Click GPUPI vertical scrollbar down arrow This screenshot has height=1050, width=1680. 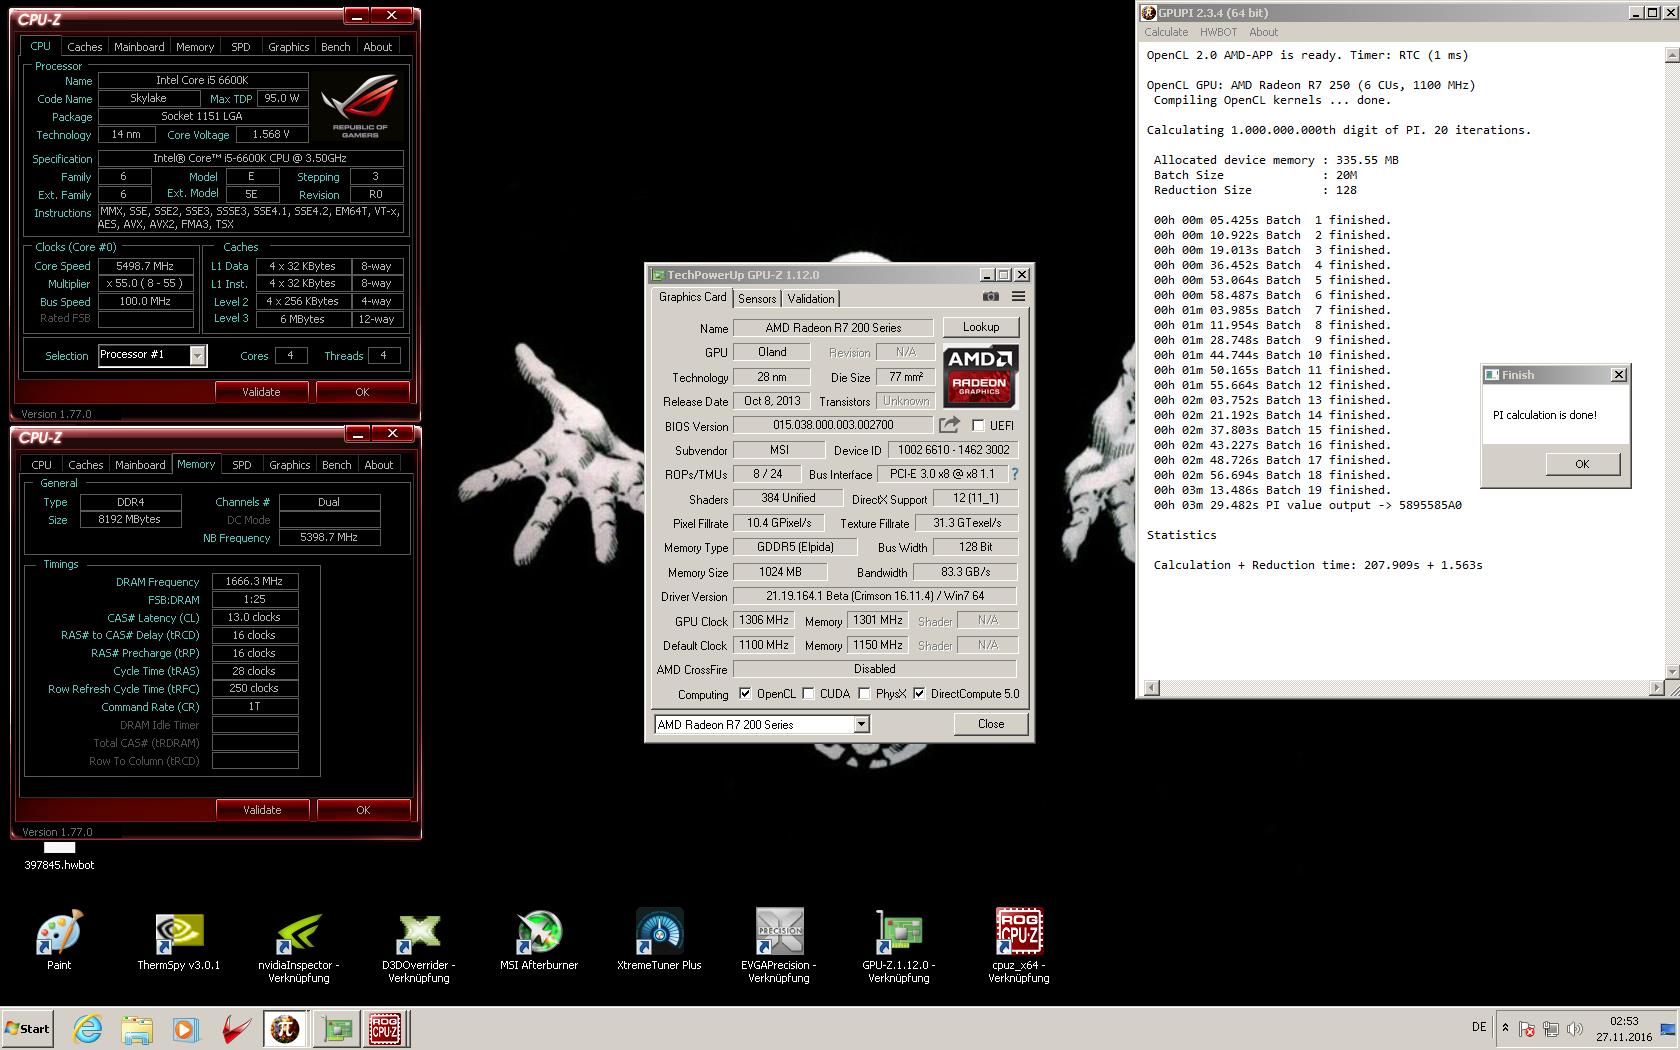pyautogui.click(x=1671, y=671)
